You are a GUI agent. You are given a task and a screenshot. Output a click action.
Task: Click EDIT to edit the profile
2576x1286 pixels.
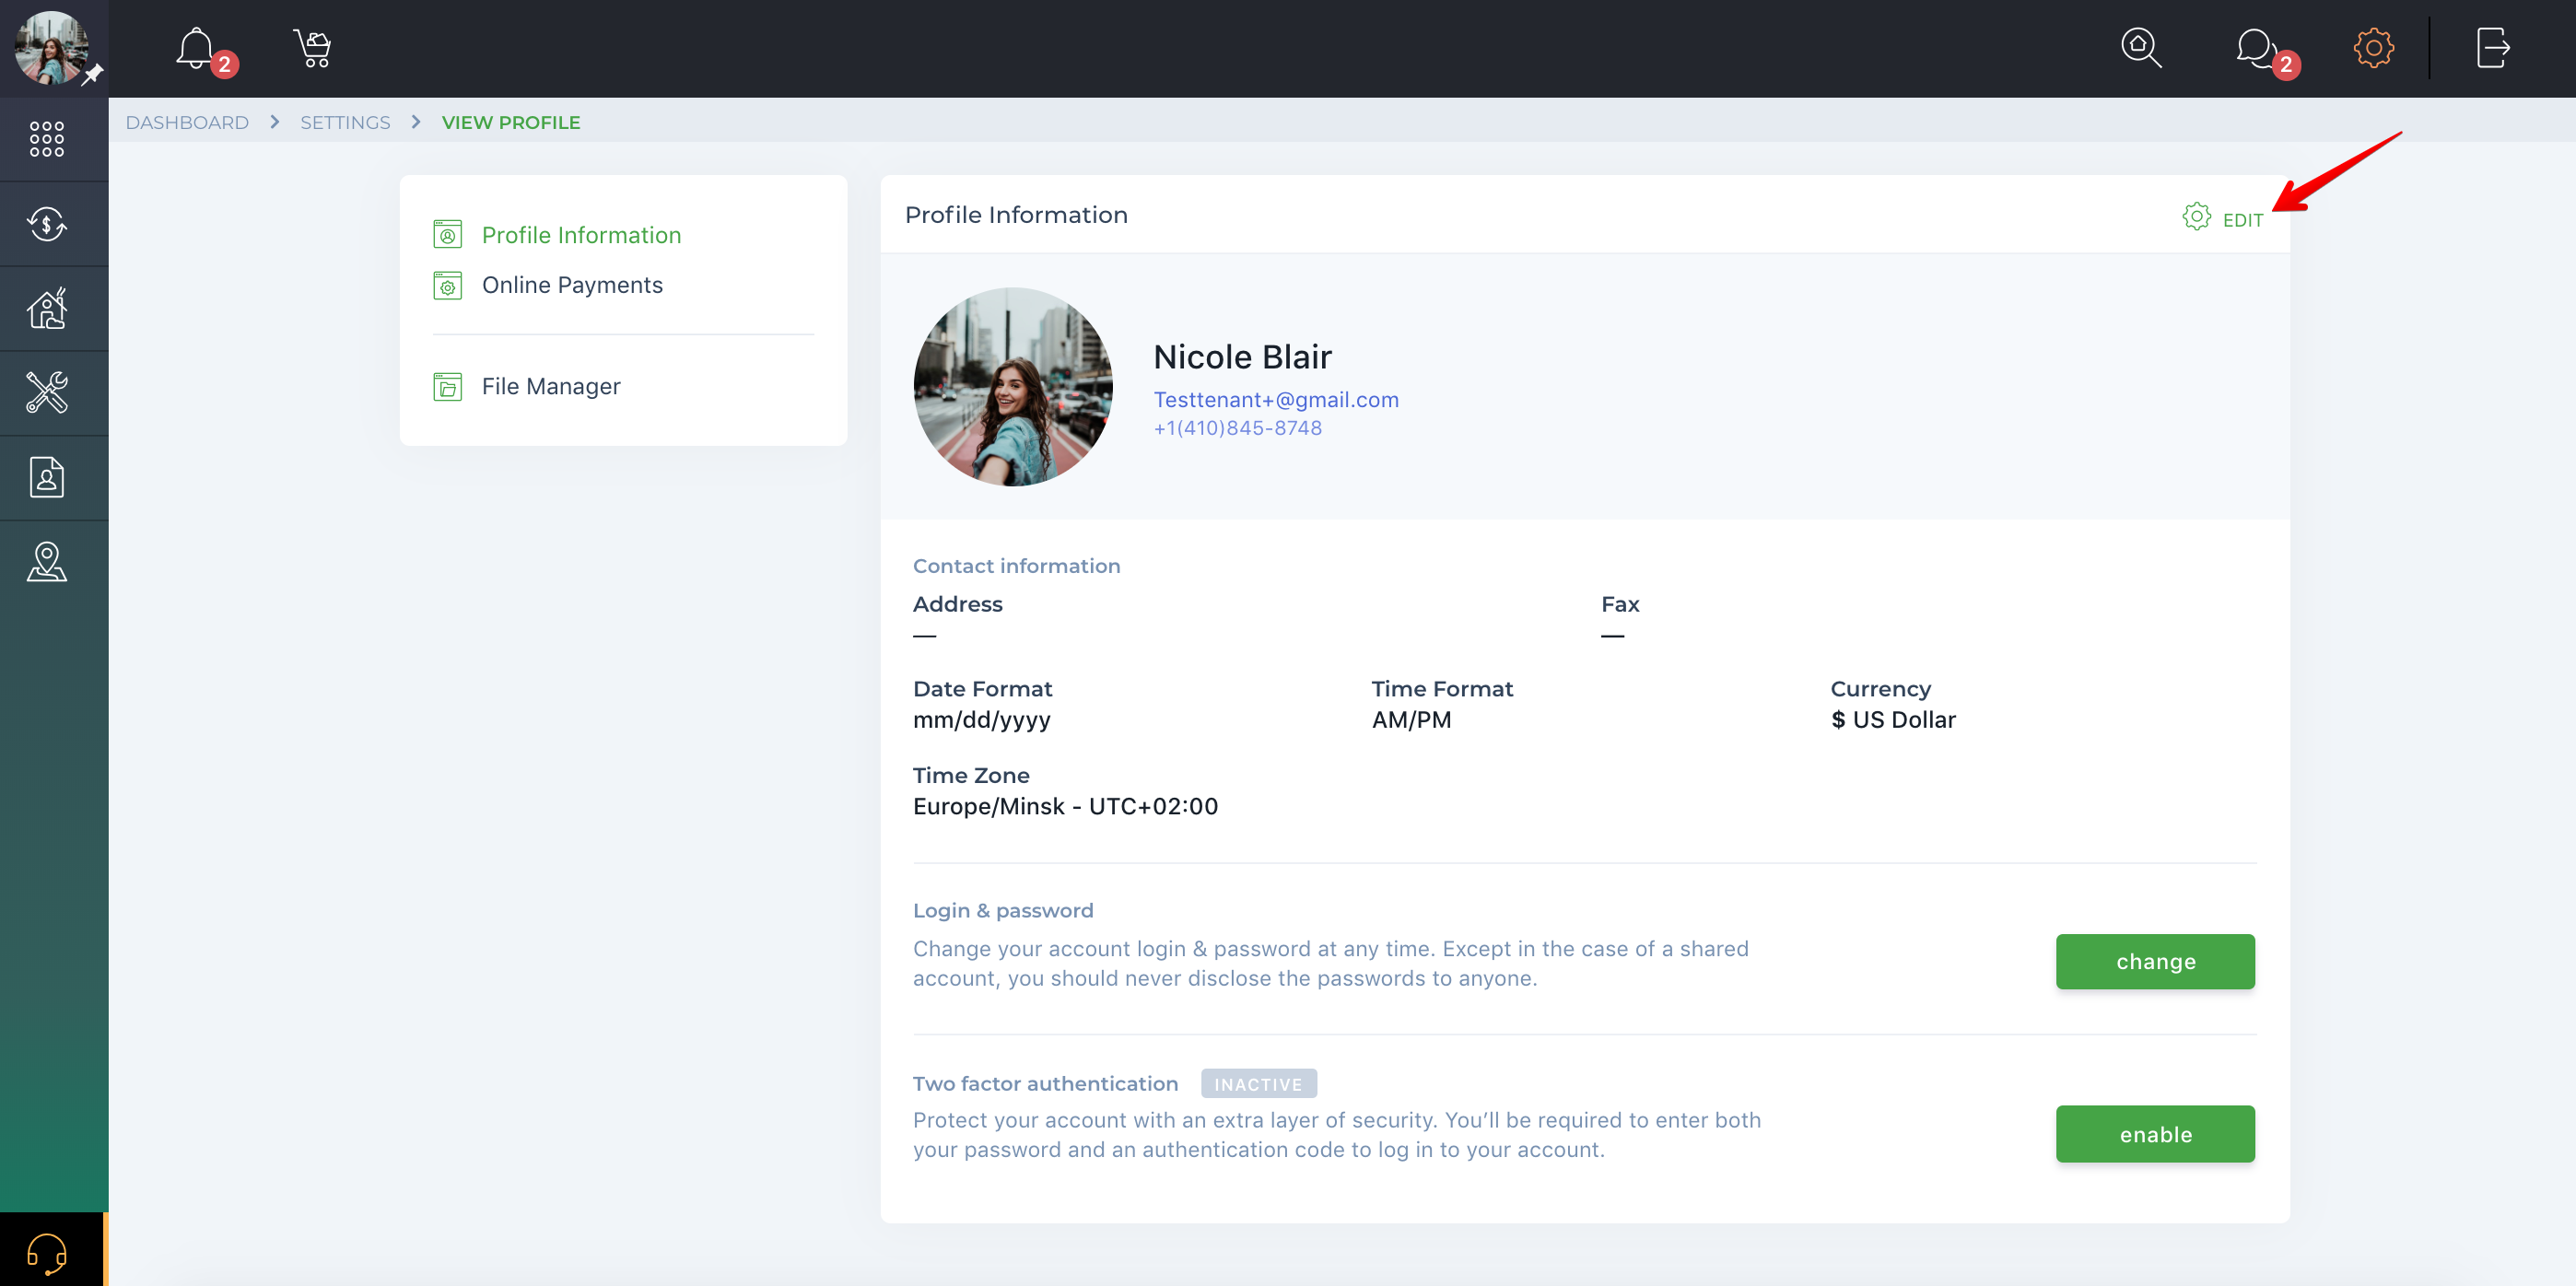point(2242,220)
